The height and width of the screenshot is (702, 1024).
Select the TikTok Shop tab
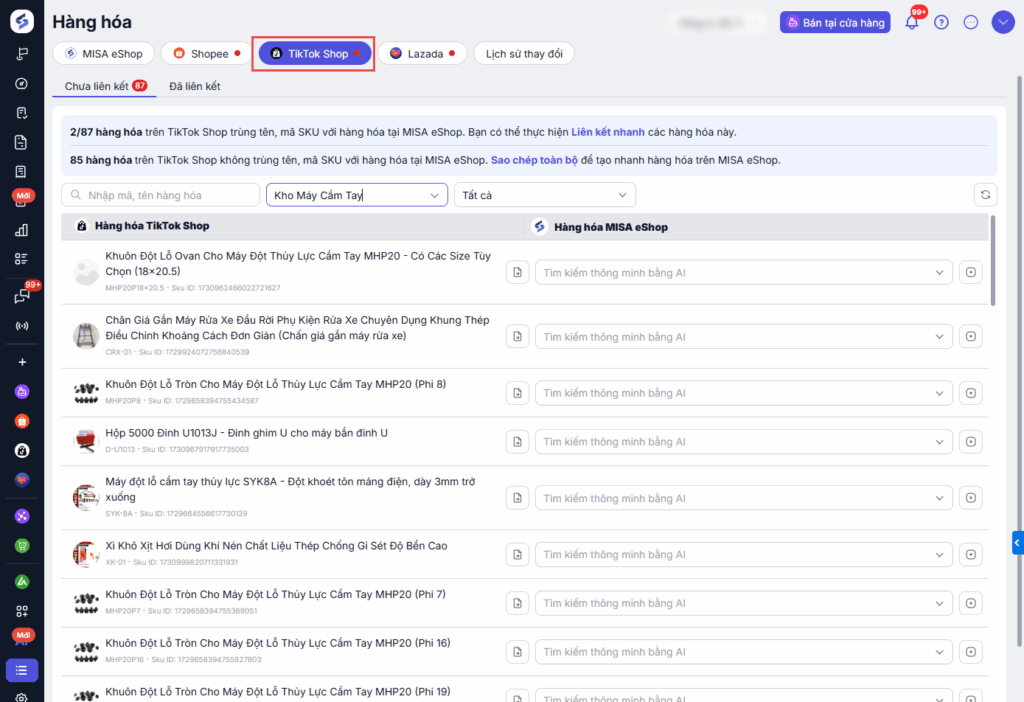point(315,54)
